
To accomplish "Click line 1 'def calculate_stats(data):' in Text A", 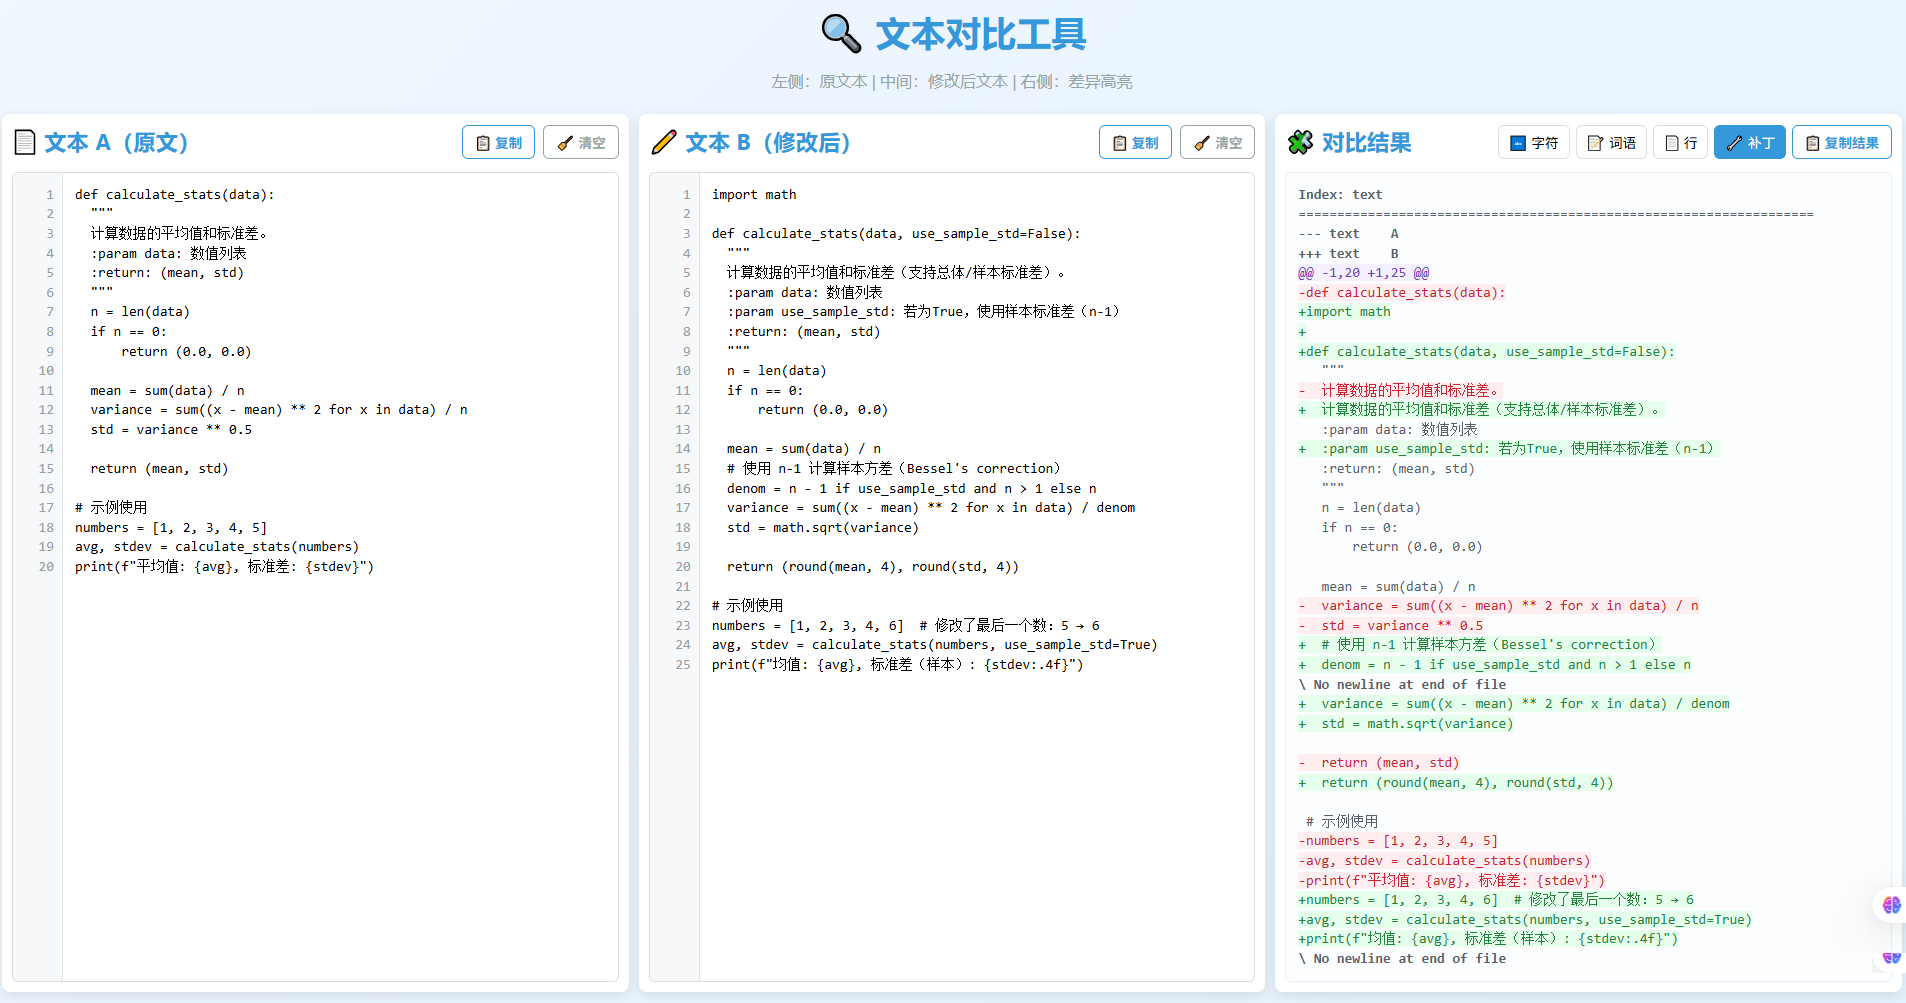I will 174,195.
